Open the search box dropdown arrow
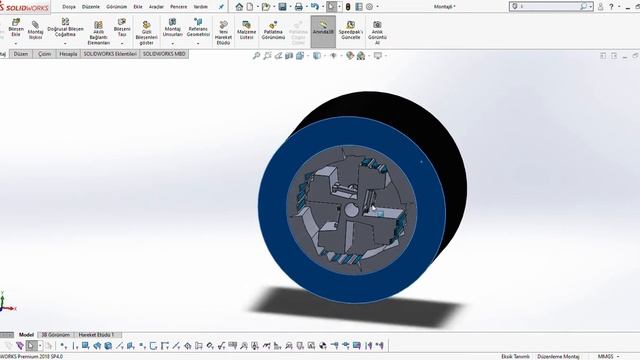Viewport: 640px width, 360px height. (x=591, y=7)
